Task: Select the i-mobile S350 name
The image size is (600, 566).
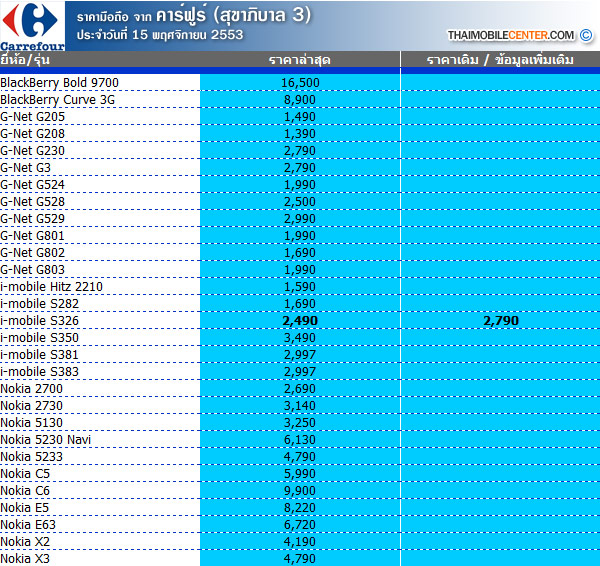Action: (x=39, y=338)
